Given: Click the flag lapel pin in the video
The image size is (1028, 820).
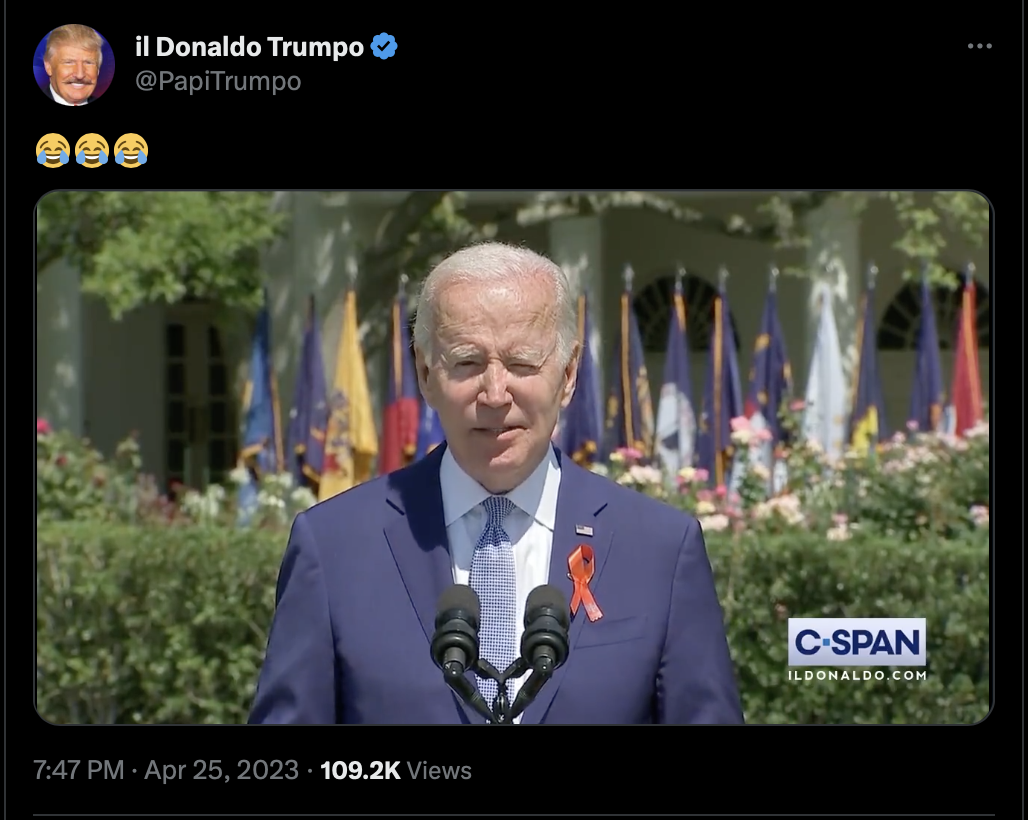Looking at the screenshot, I should tap(583, 530).
